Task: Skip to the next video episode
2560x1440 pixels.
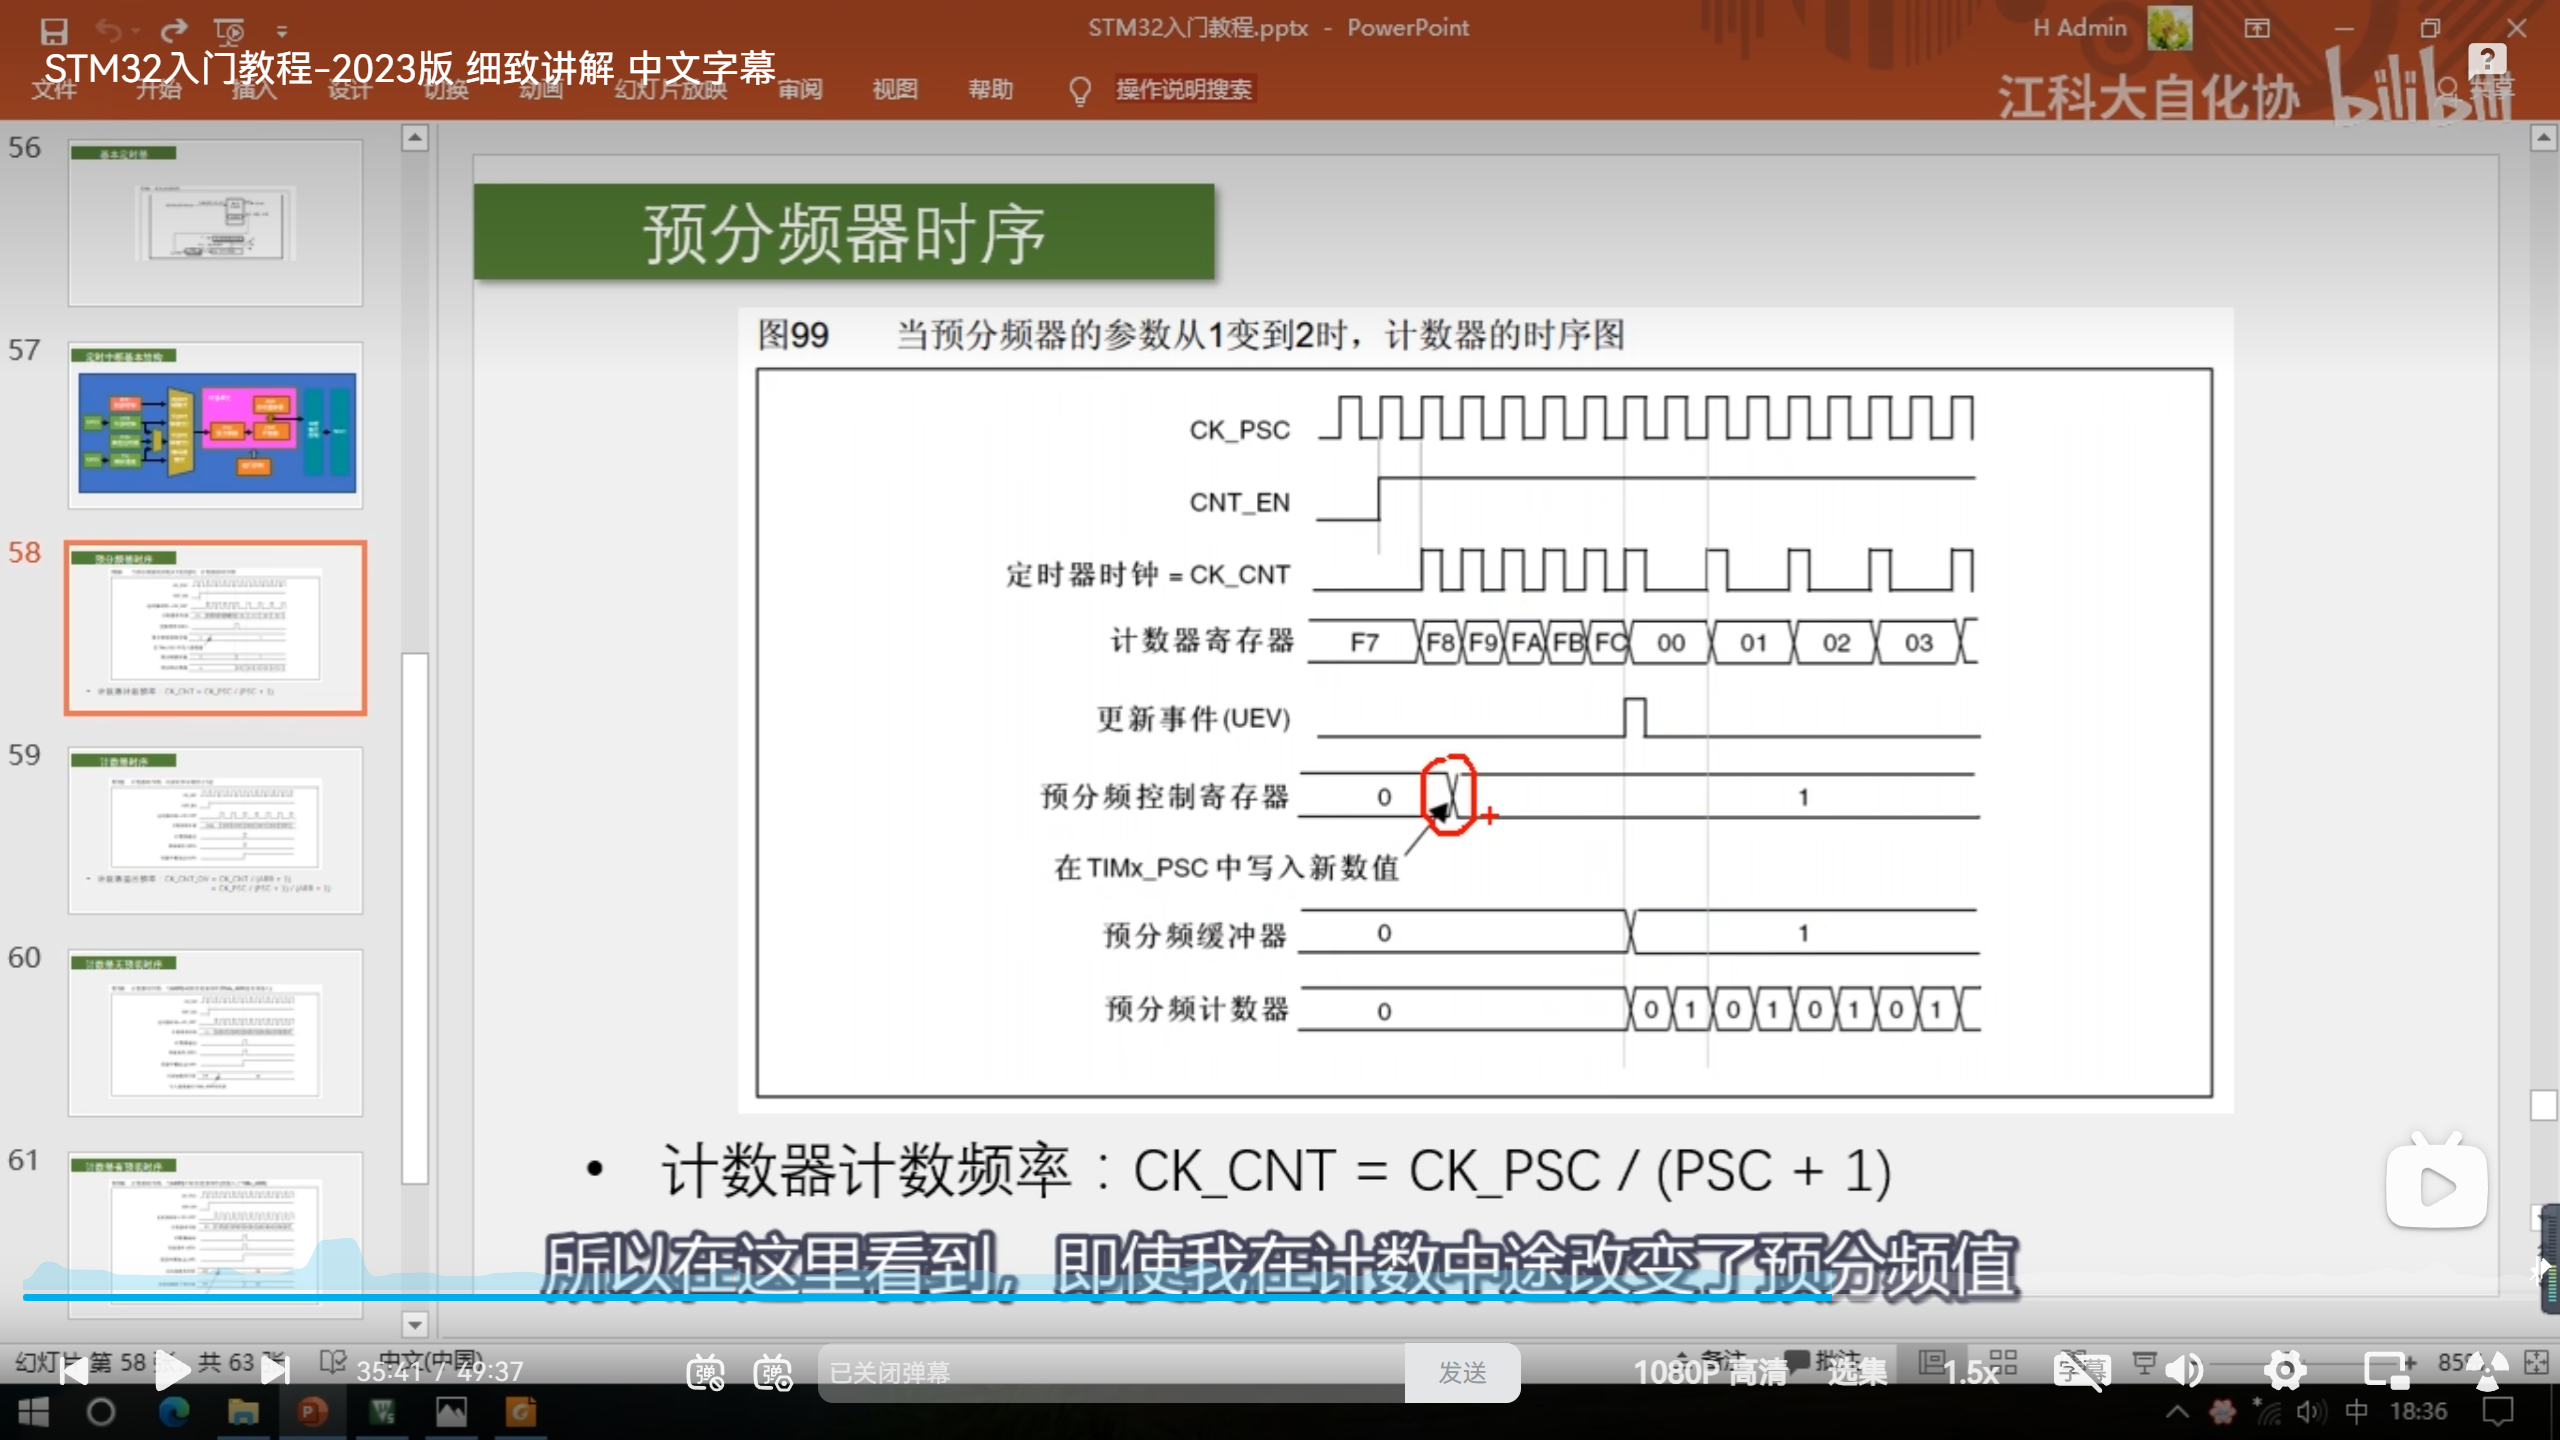Action: click(x=275, y=1371)
